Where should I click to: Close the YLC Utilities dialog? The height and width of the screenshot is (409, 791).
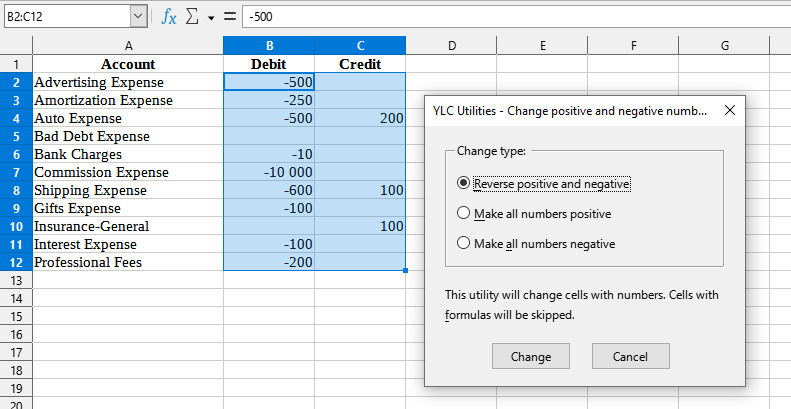pyautogui.click(x=729, y=110)
